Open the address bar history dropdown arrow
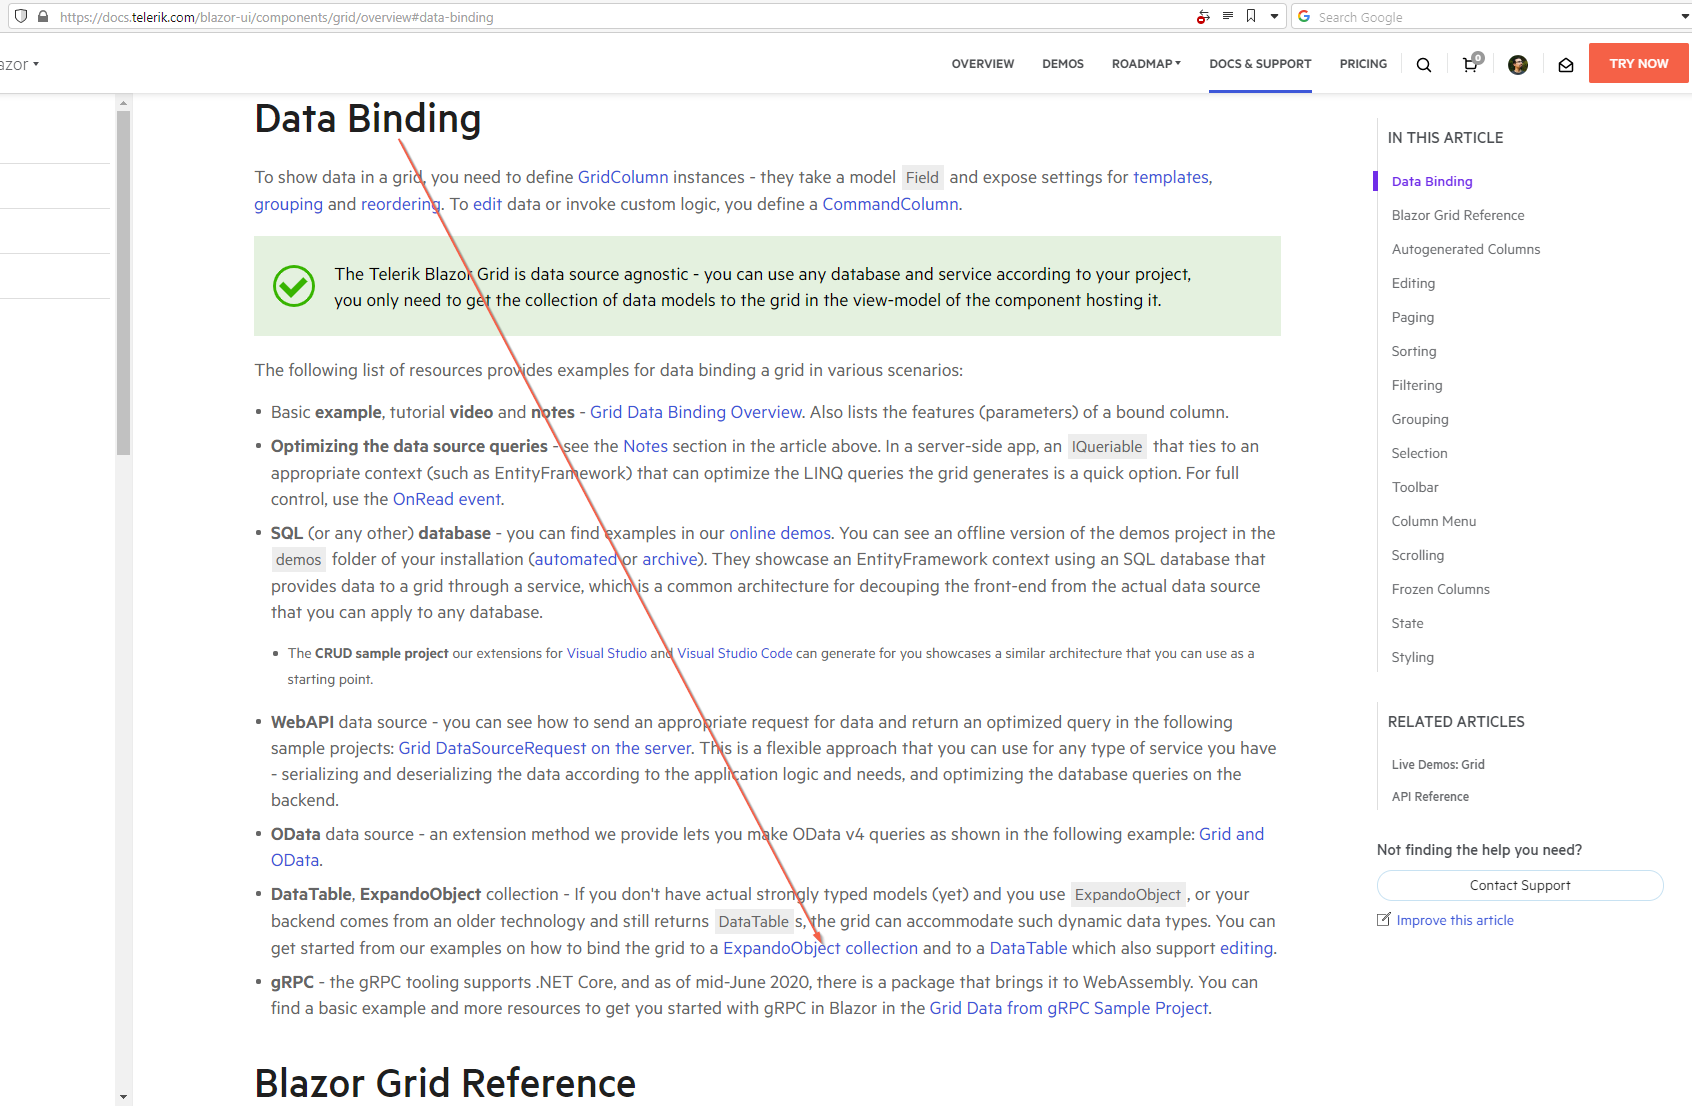The height and width of the screenshot is (1106, 1692). [x=1274, y=16]
